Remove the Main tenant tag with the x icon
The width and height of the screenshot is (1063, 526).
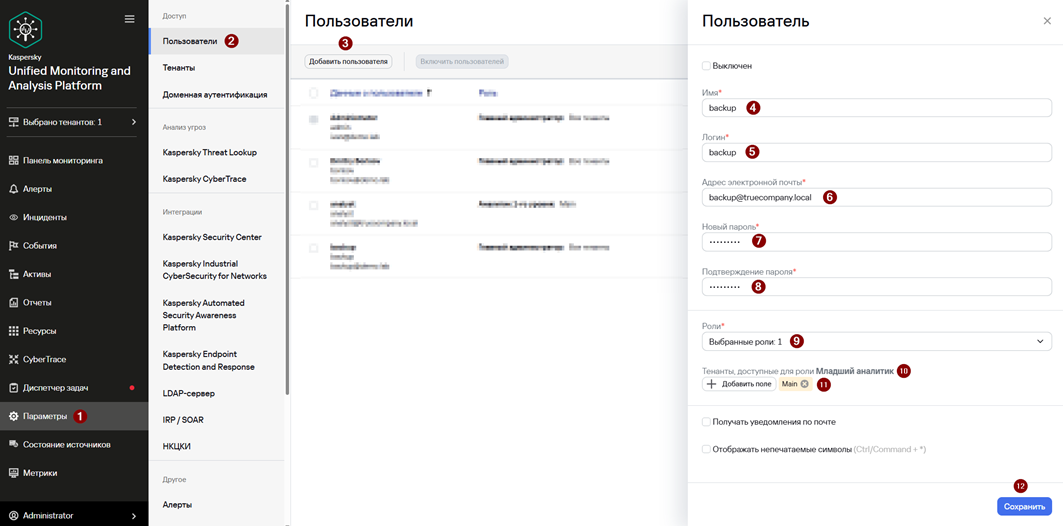804,384
